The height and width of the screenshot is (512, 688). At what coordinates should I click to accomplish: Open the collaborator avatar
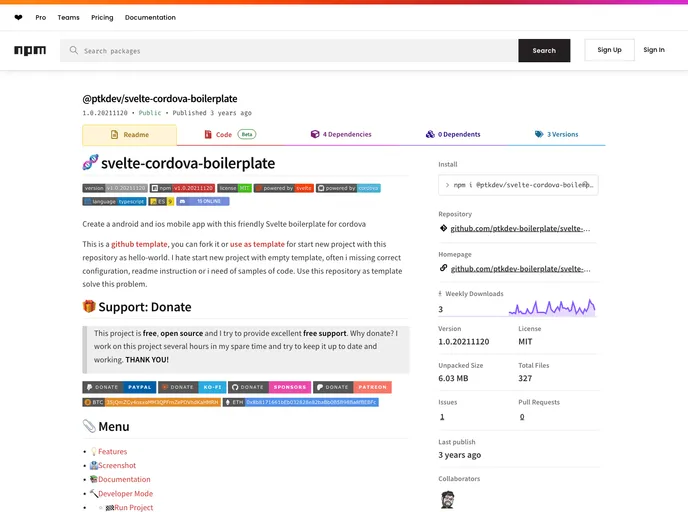pos(447,499)
